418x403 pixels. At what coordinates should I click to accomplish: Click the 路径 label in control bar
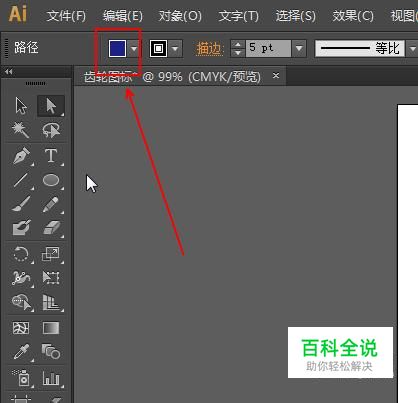coord(26,48)
